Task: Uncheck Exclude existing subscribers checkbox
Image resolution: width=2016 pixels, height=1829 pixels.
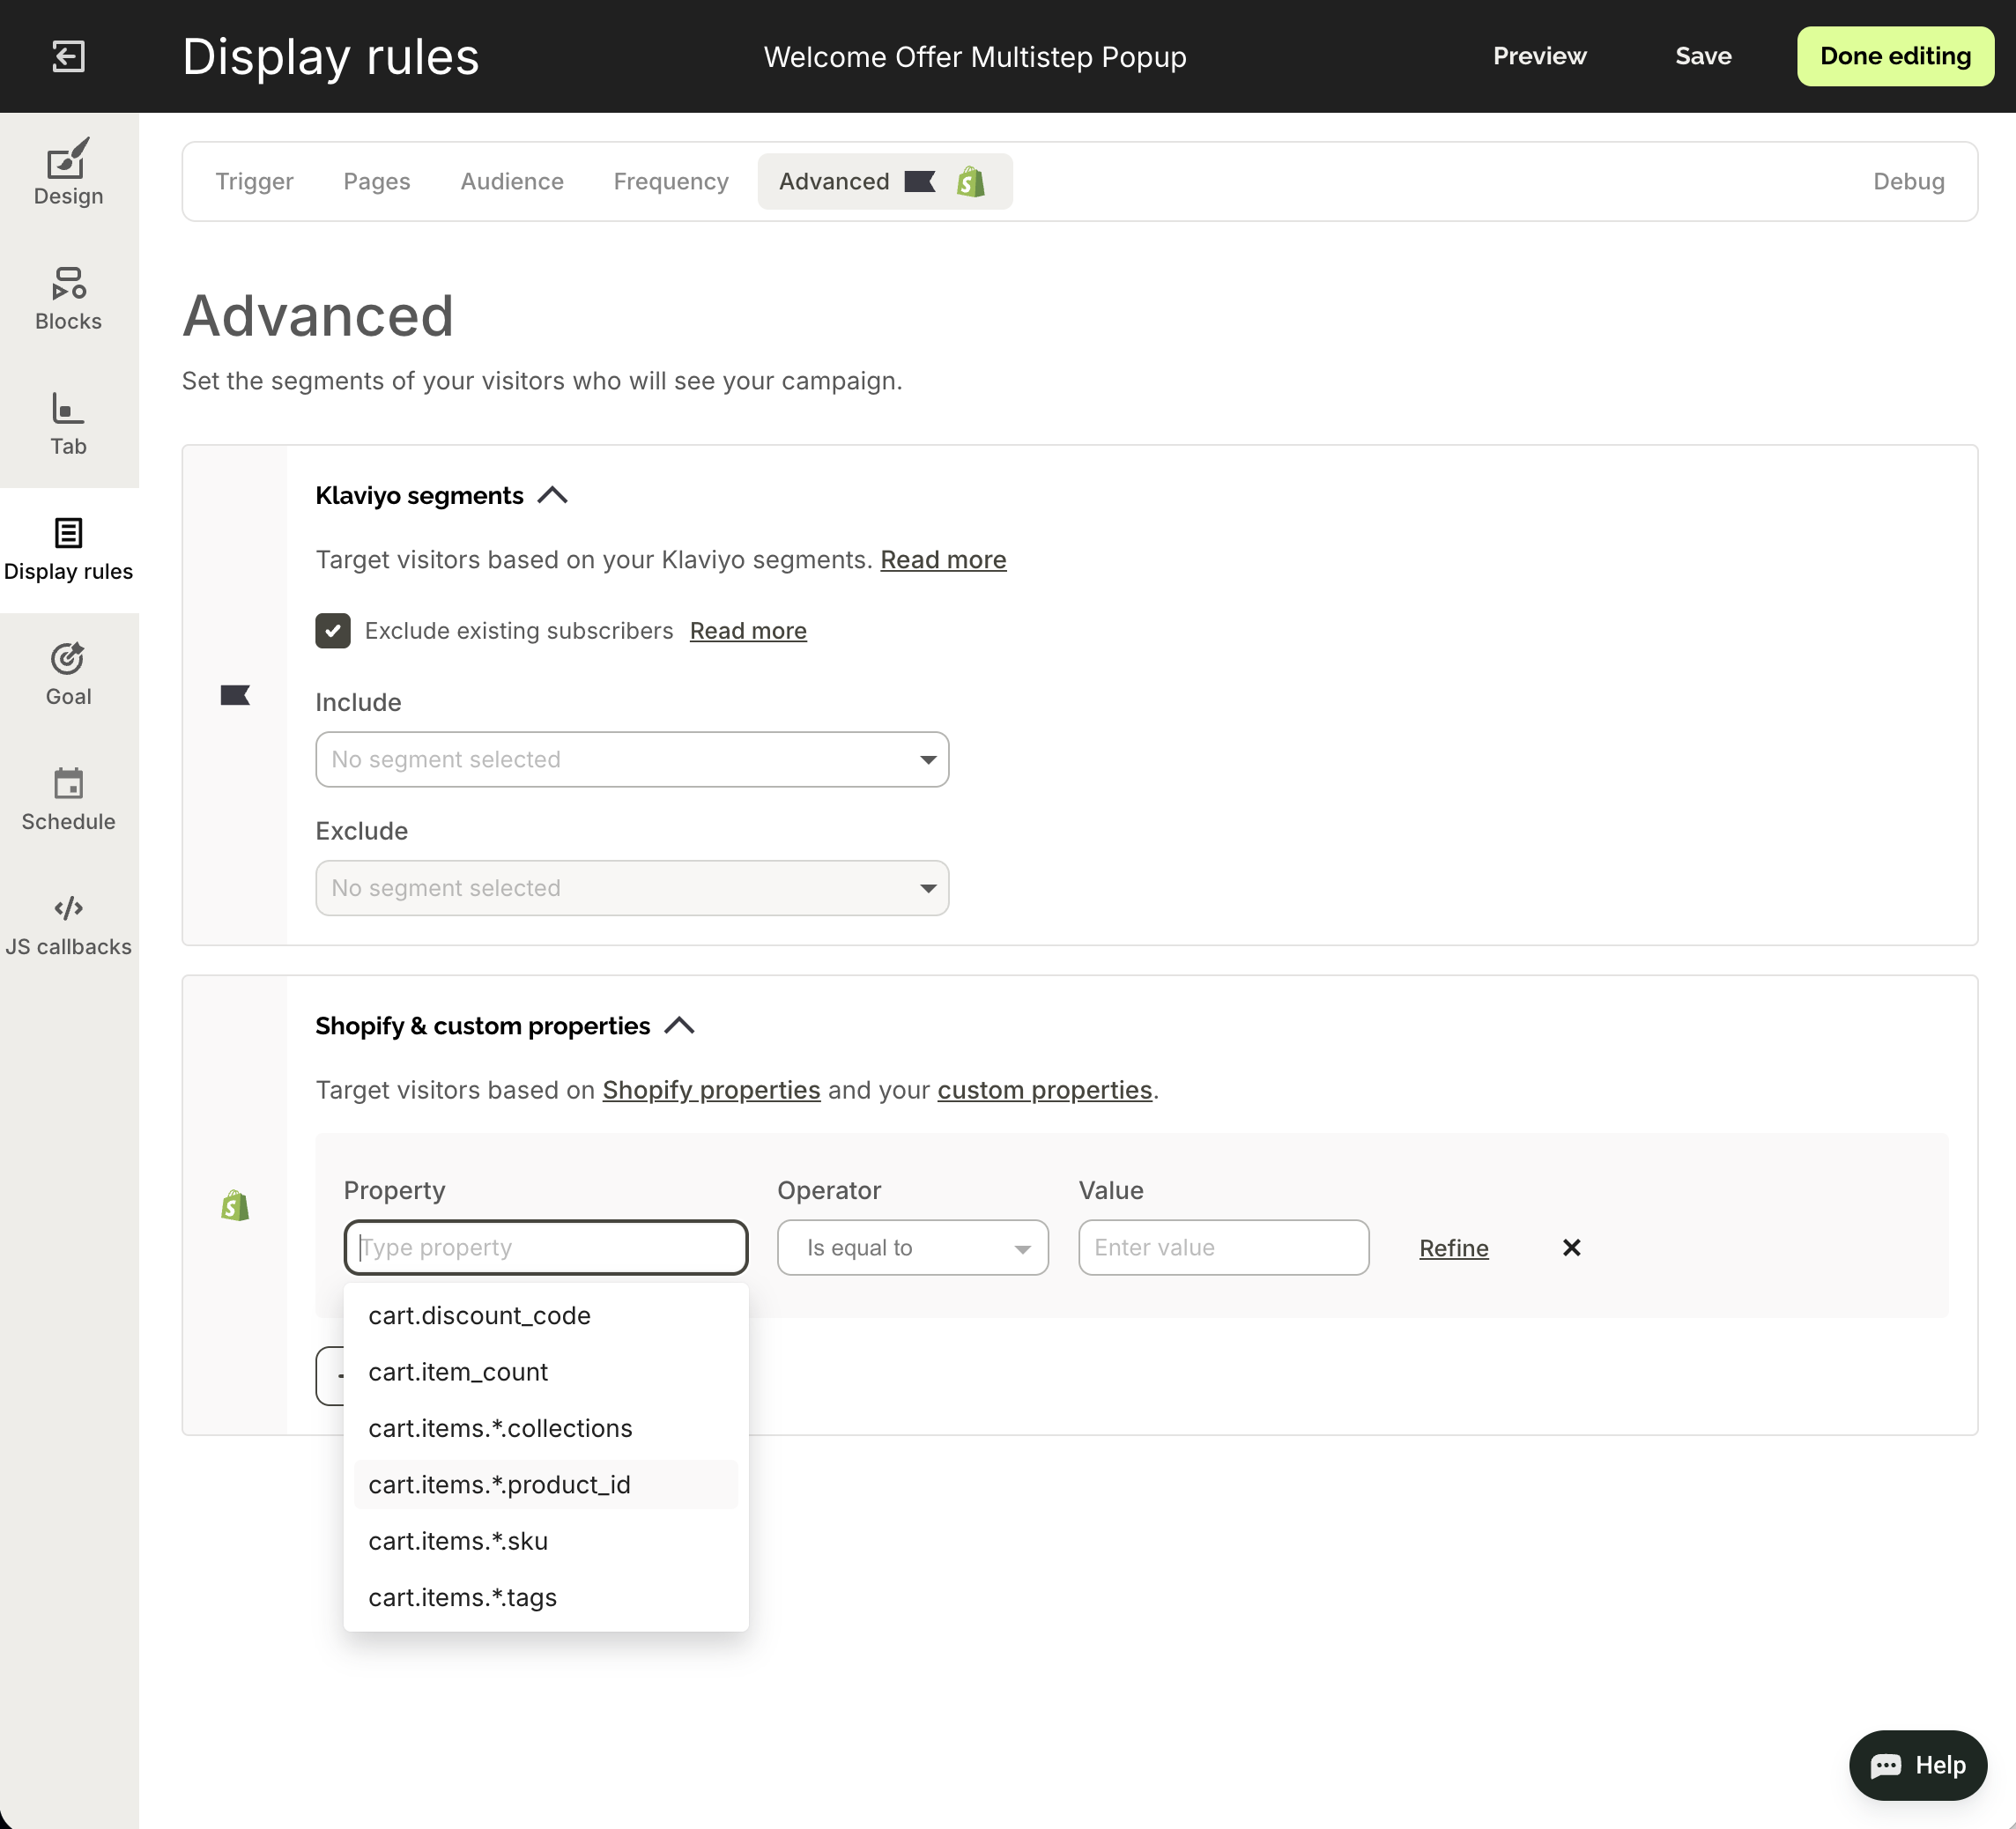Action: (333, 631)
